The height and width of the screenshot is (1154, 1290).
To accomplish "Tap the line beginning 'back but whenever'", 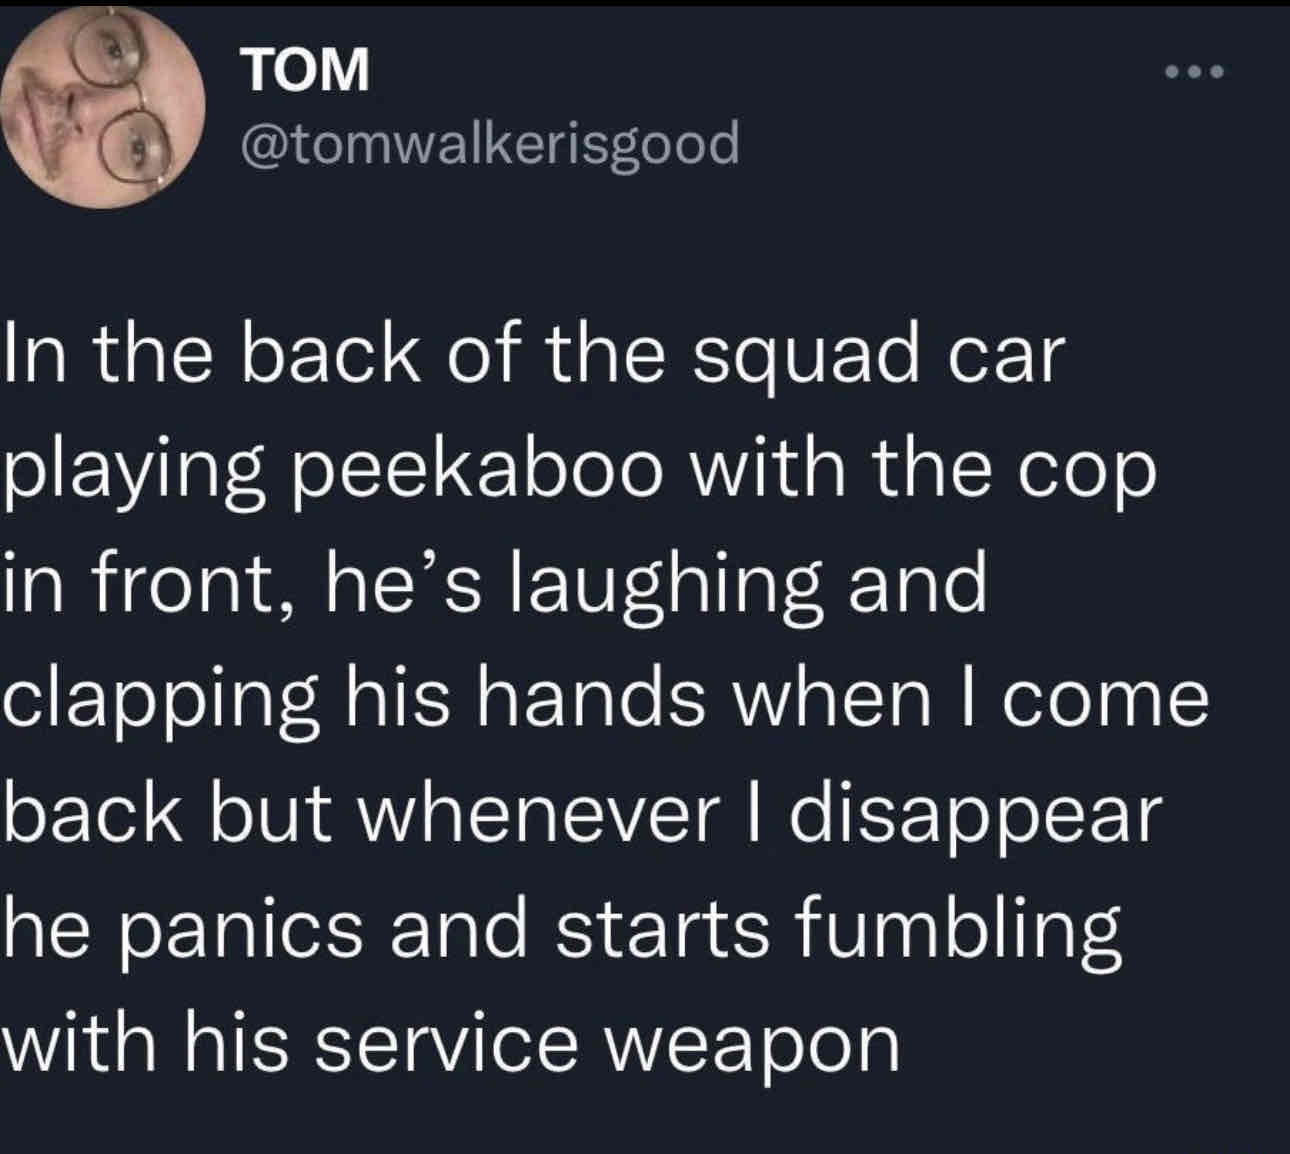I will tap(585, 816).
